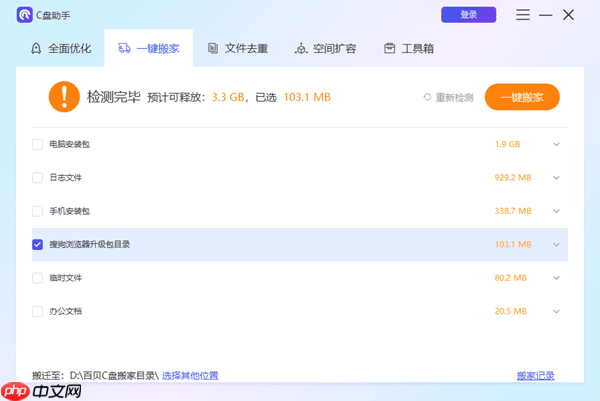Uncheck the 搜狗浏览器升级包目录 checkbox
Image resolution: width=600 pixels, height=401 pixels.
[38, 245]
